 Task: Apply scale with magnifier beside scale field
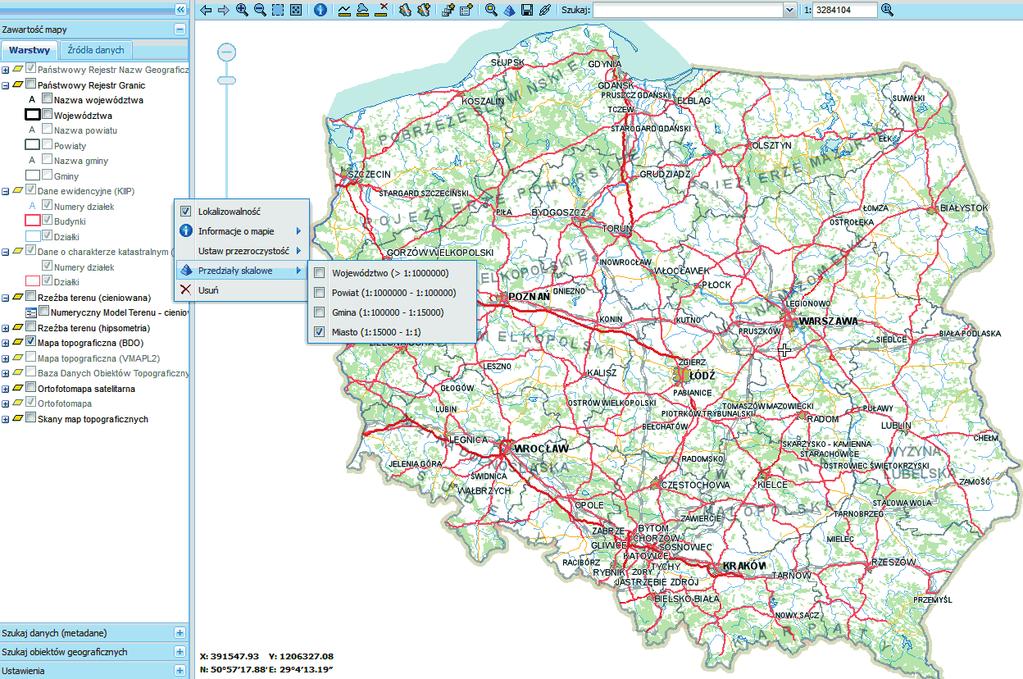pyautogui.click(x=887, y=10)
